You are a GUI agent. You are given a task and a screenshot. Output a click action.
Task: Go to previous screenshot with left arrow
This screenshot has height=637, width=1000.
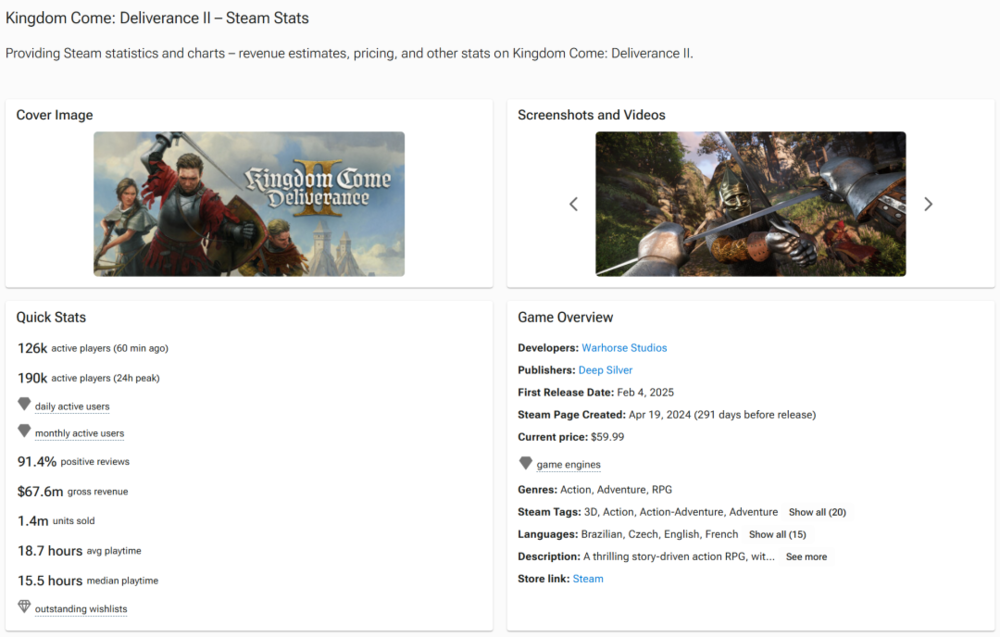pyautogui.click(x=574, y=204)
